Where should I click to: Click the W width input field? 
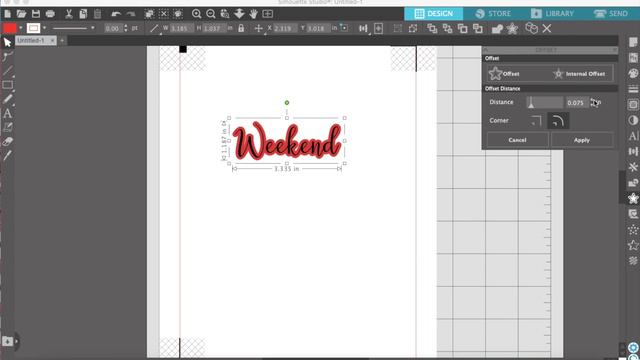[x=181, y=28]
